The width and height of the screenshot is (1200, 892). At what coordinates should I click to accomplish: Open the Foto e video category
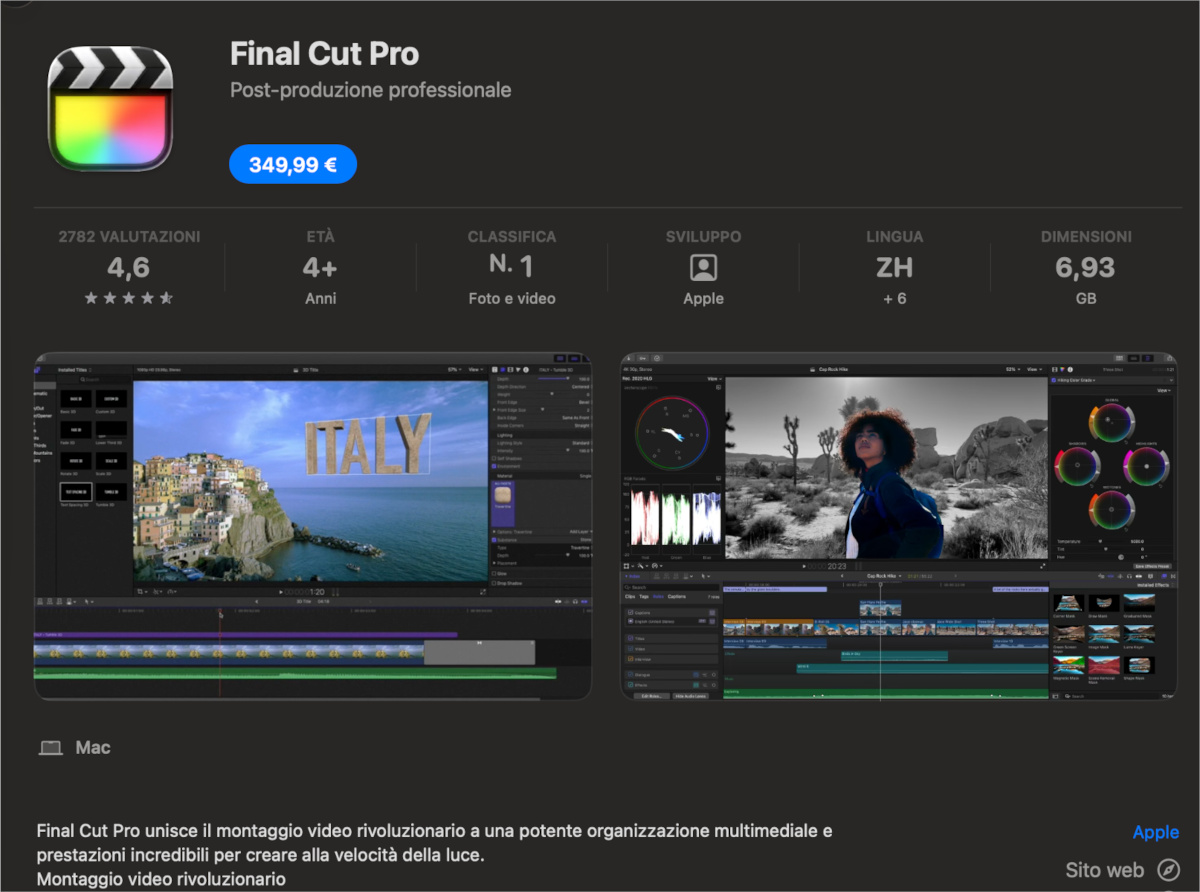click(x=511, y=298)
